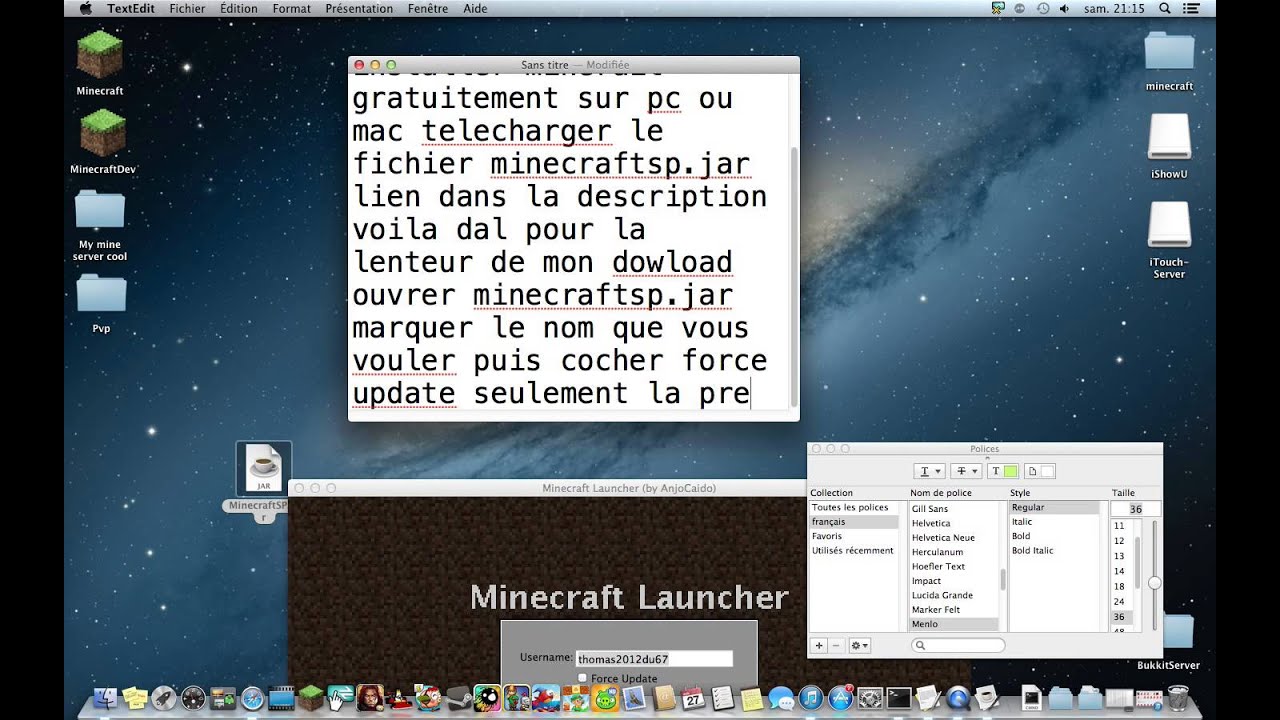Open iTunes in the Dock
Viewport: 1280px width, 720px height.
tap(811, 698)
